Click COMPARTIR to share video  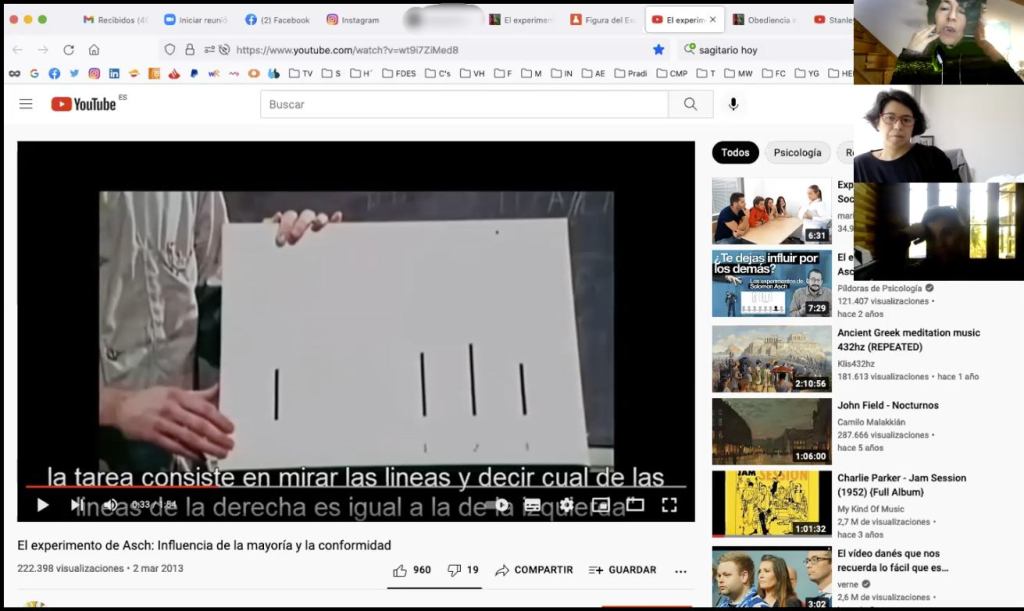coord(534,570)
